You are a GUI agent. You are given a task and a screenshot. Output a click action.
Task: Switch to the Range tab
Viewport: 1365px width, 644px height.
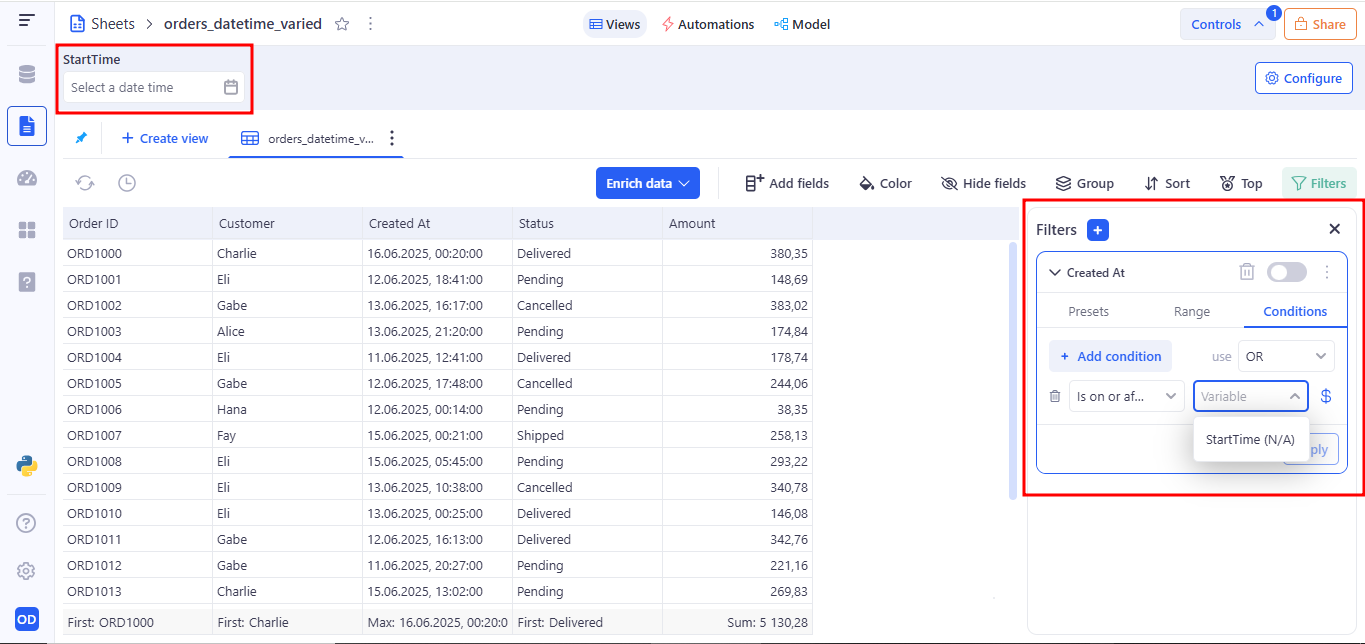1191,311
